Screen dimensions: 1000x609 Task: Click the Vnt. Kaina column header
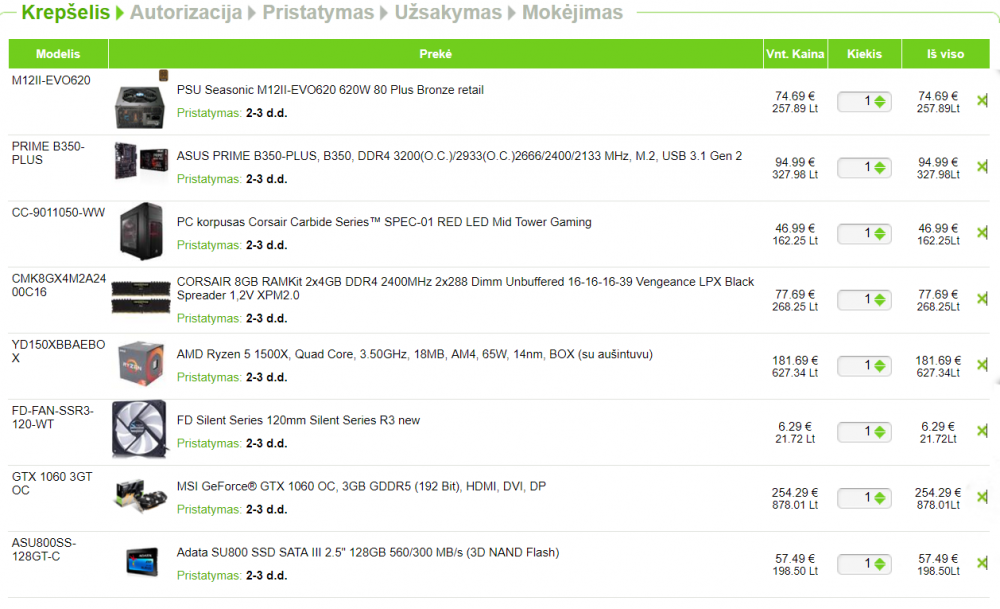pyautogui.click(x=795, y=54)
